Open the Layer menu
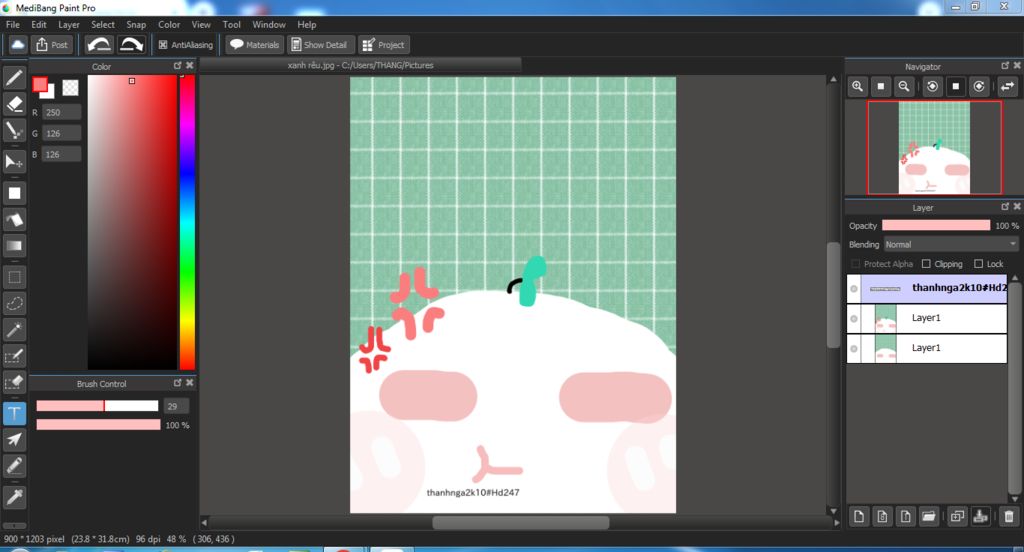Image resolution: width=1024 pixels, height=552 pixels. click(x=69, y=24)
